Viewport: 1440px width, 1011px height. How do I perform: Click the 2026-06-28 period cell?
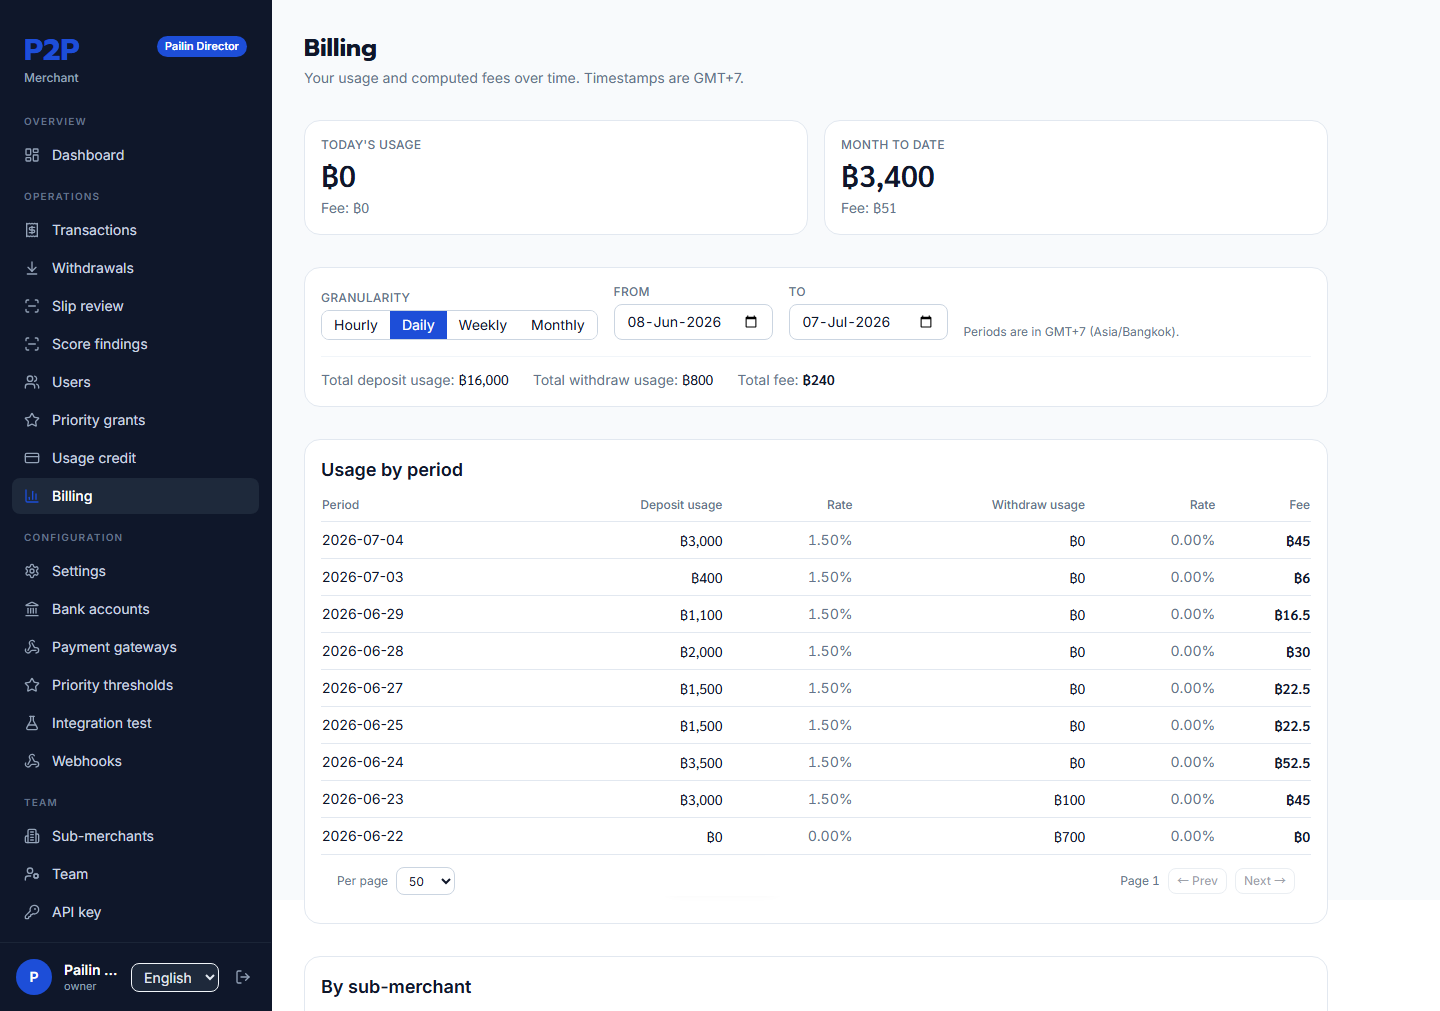[363, 651]
